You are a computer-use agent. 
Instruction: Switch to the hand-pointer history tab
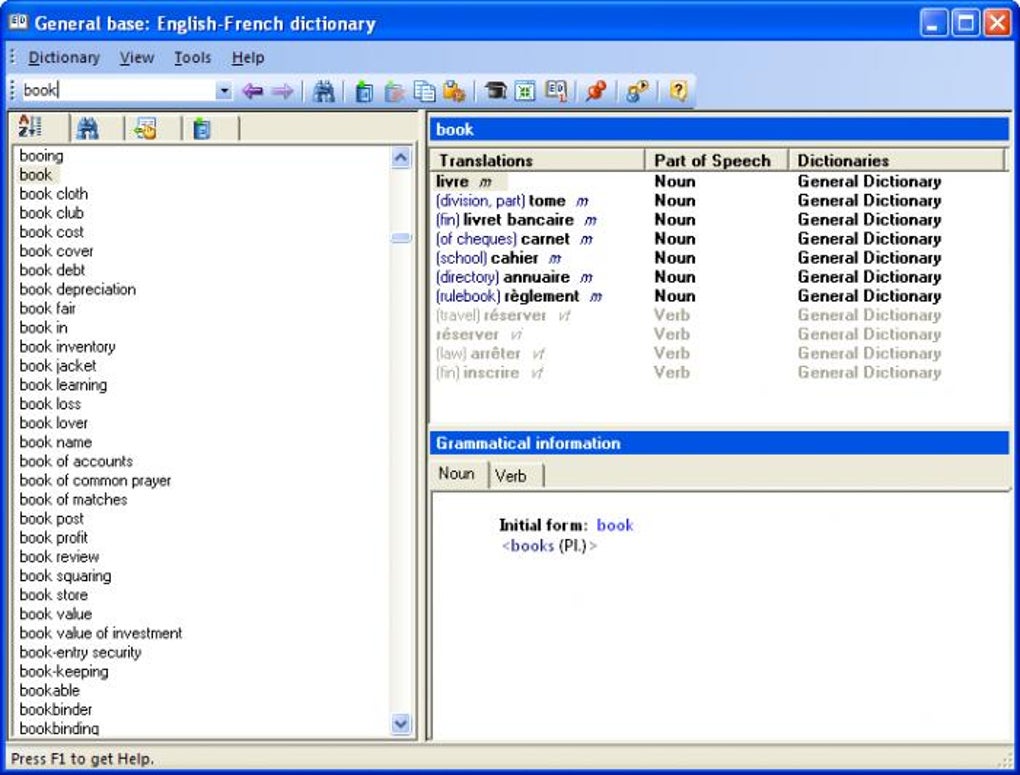click(145, 128)
